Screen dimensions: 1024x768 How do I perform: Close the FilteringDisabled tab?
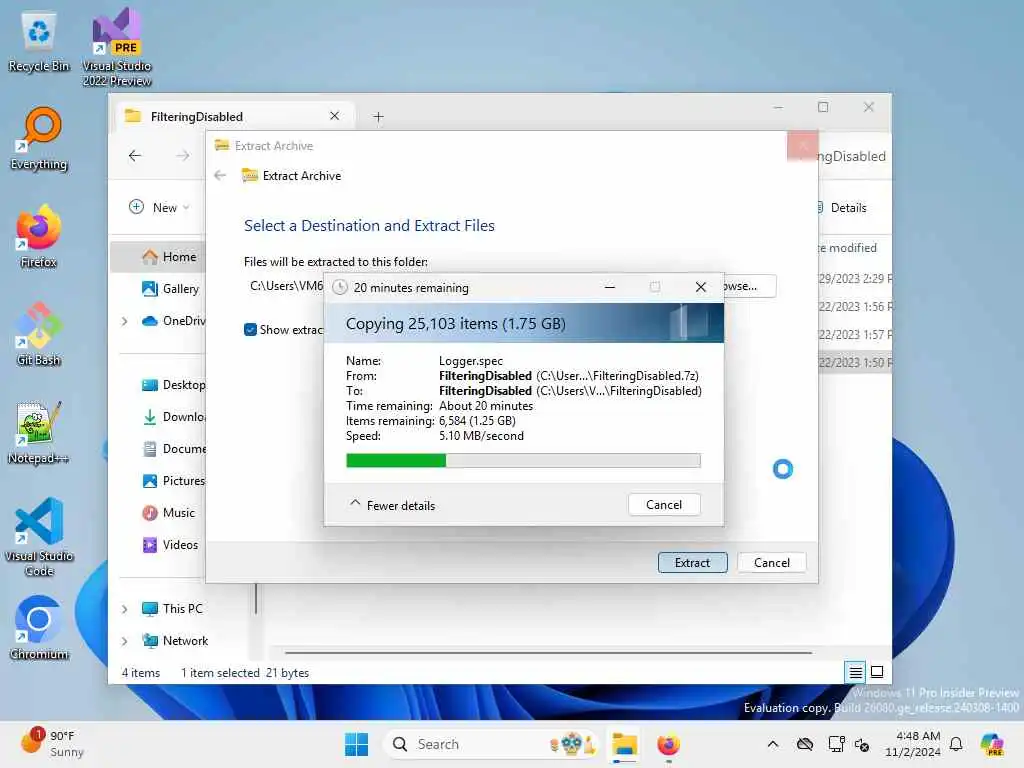point(334,116)
